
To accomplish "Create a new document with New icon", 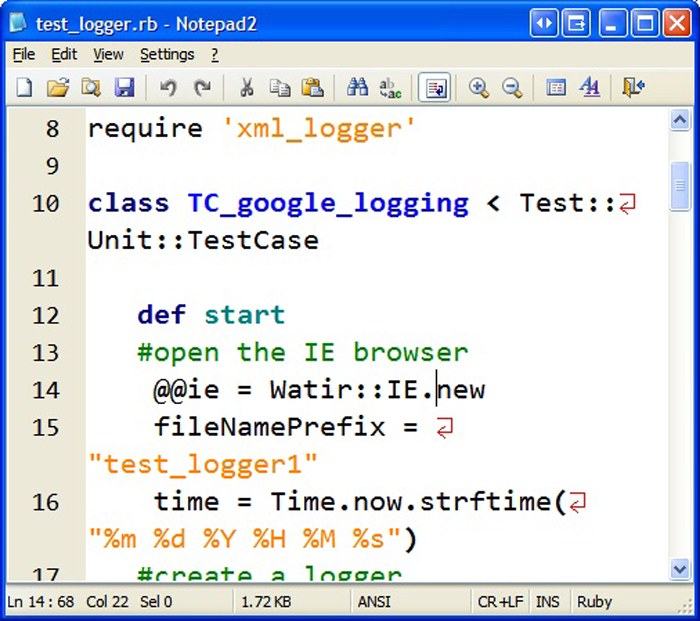I will [25, 87].
